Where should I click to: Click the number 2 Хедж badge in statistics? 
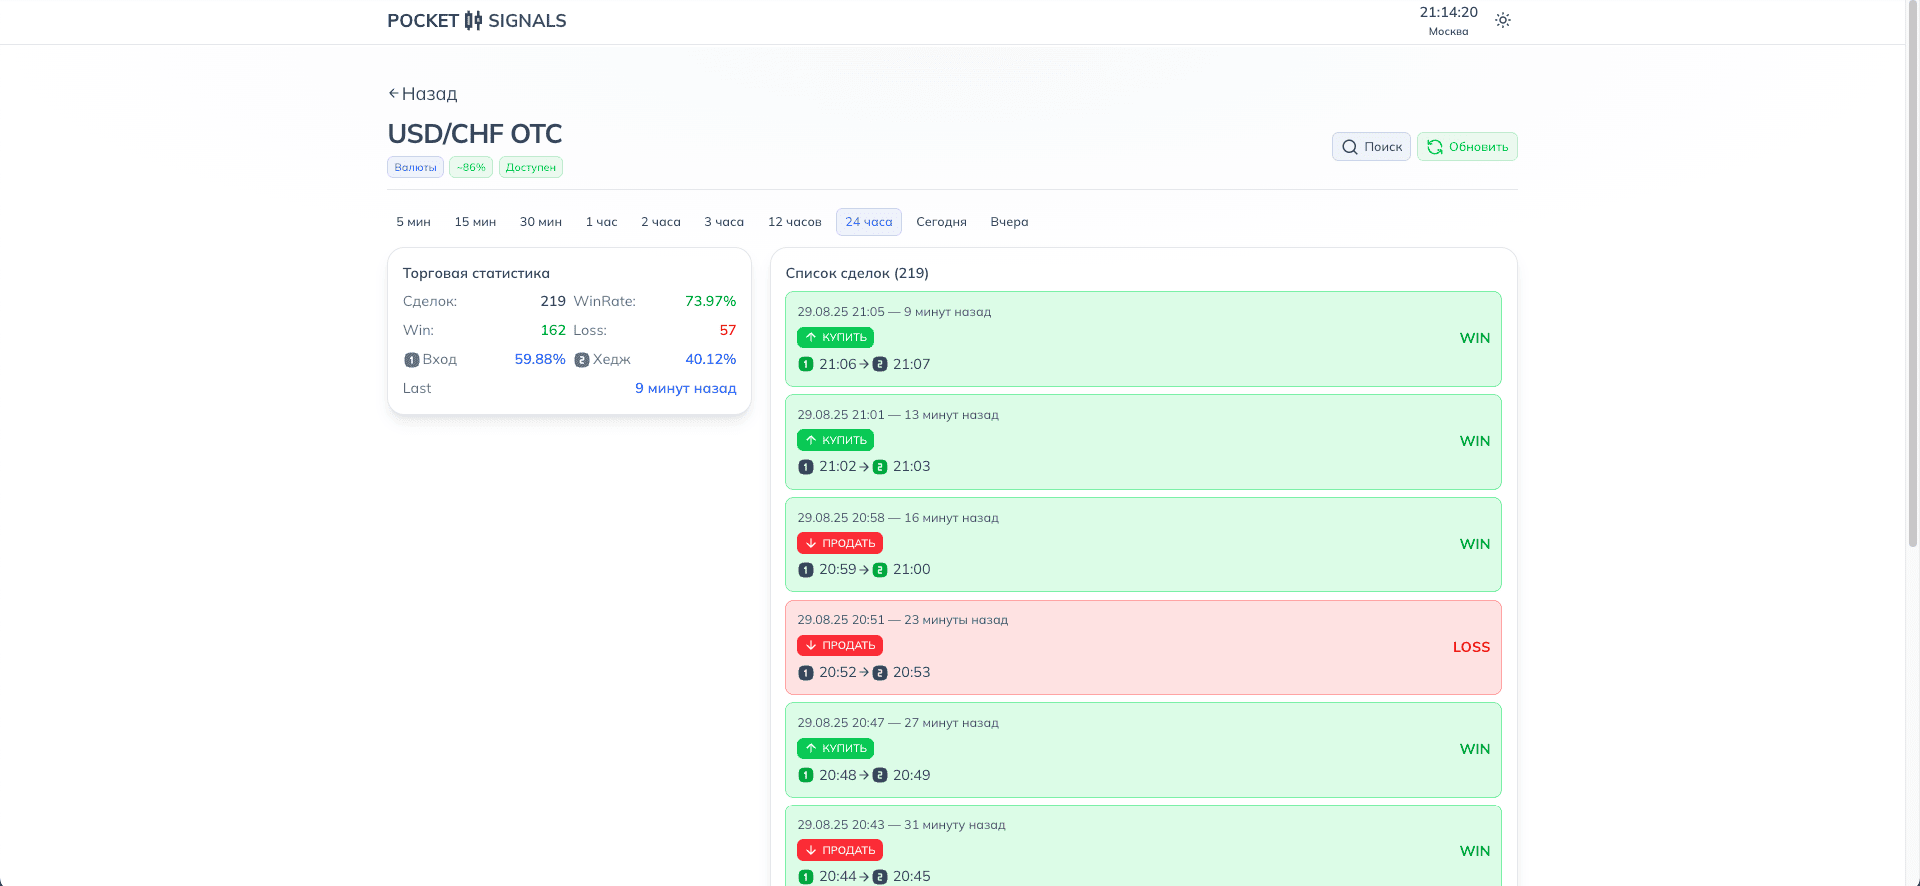[581, 360]
